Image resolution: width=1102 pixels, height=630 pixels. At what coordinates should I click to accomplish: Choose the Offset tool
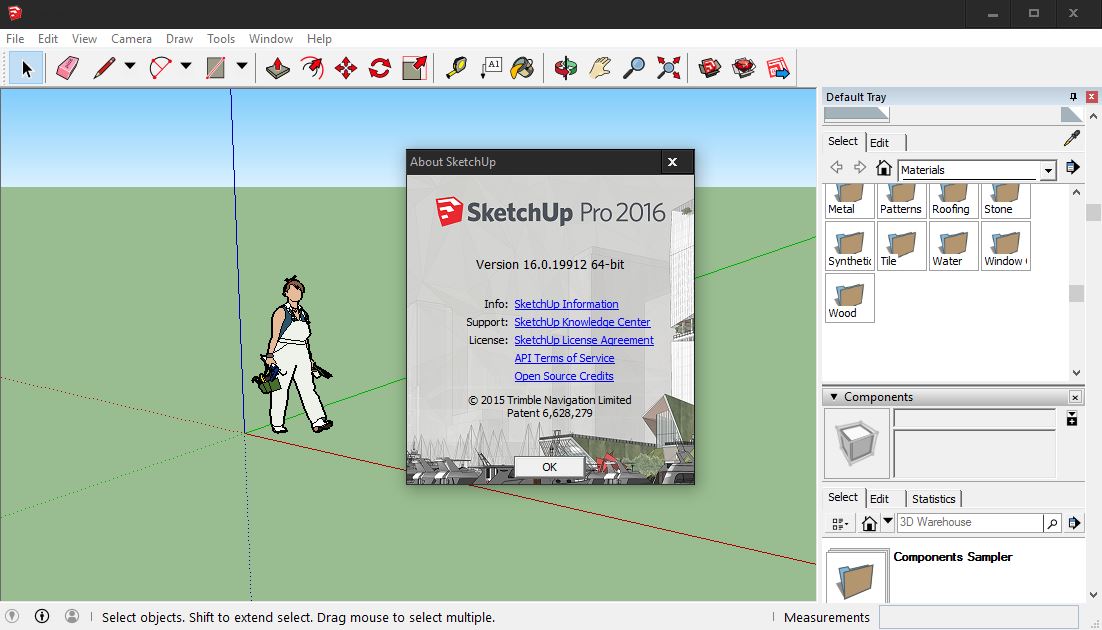pos(312,68)
